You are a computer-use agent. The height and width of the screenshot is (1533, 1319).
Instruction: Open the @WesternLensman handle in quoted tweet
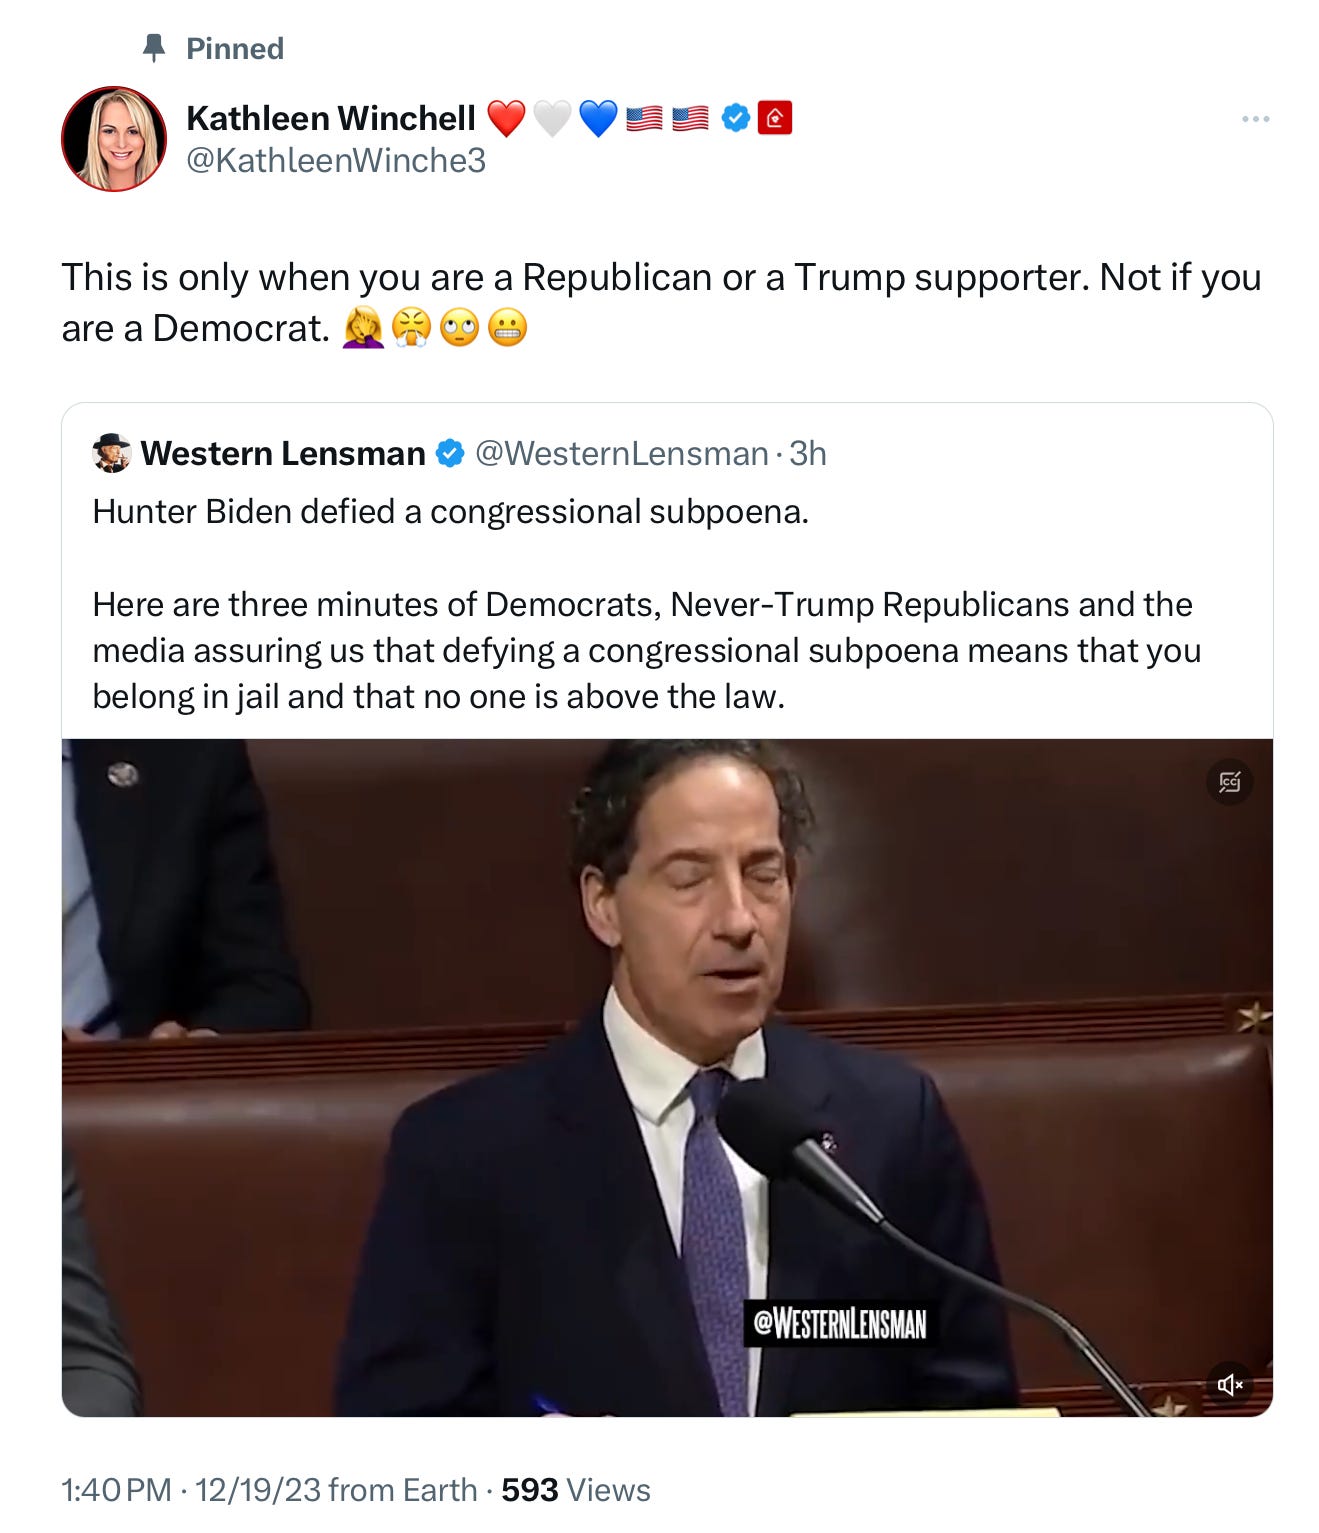click(x=621, y=453)
